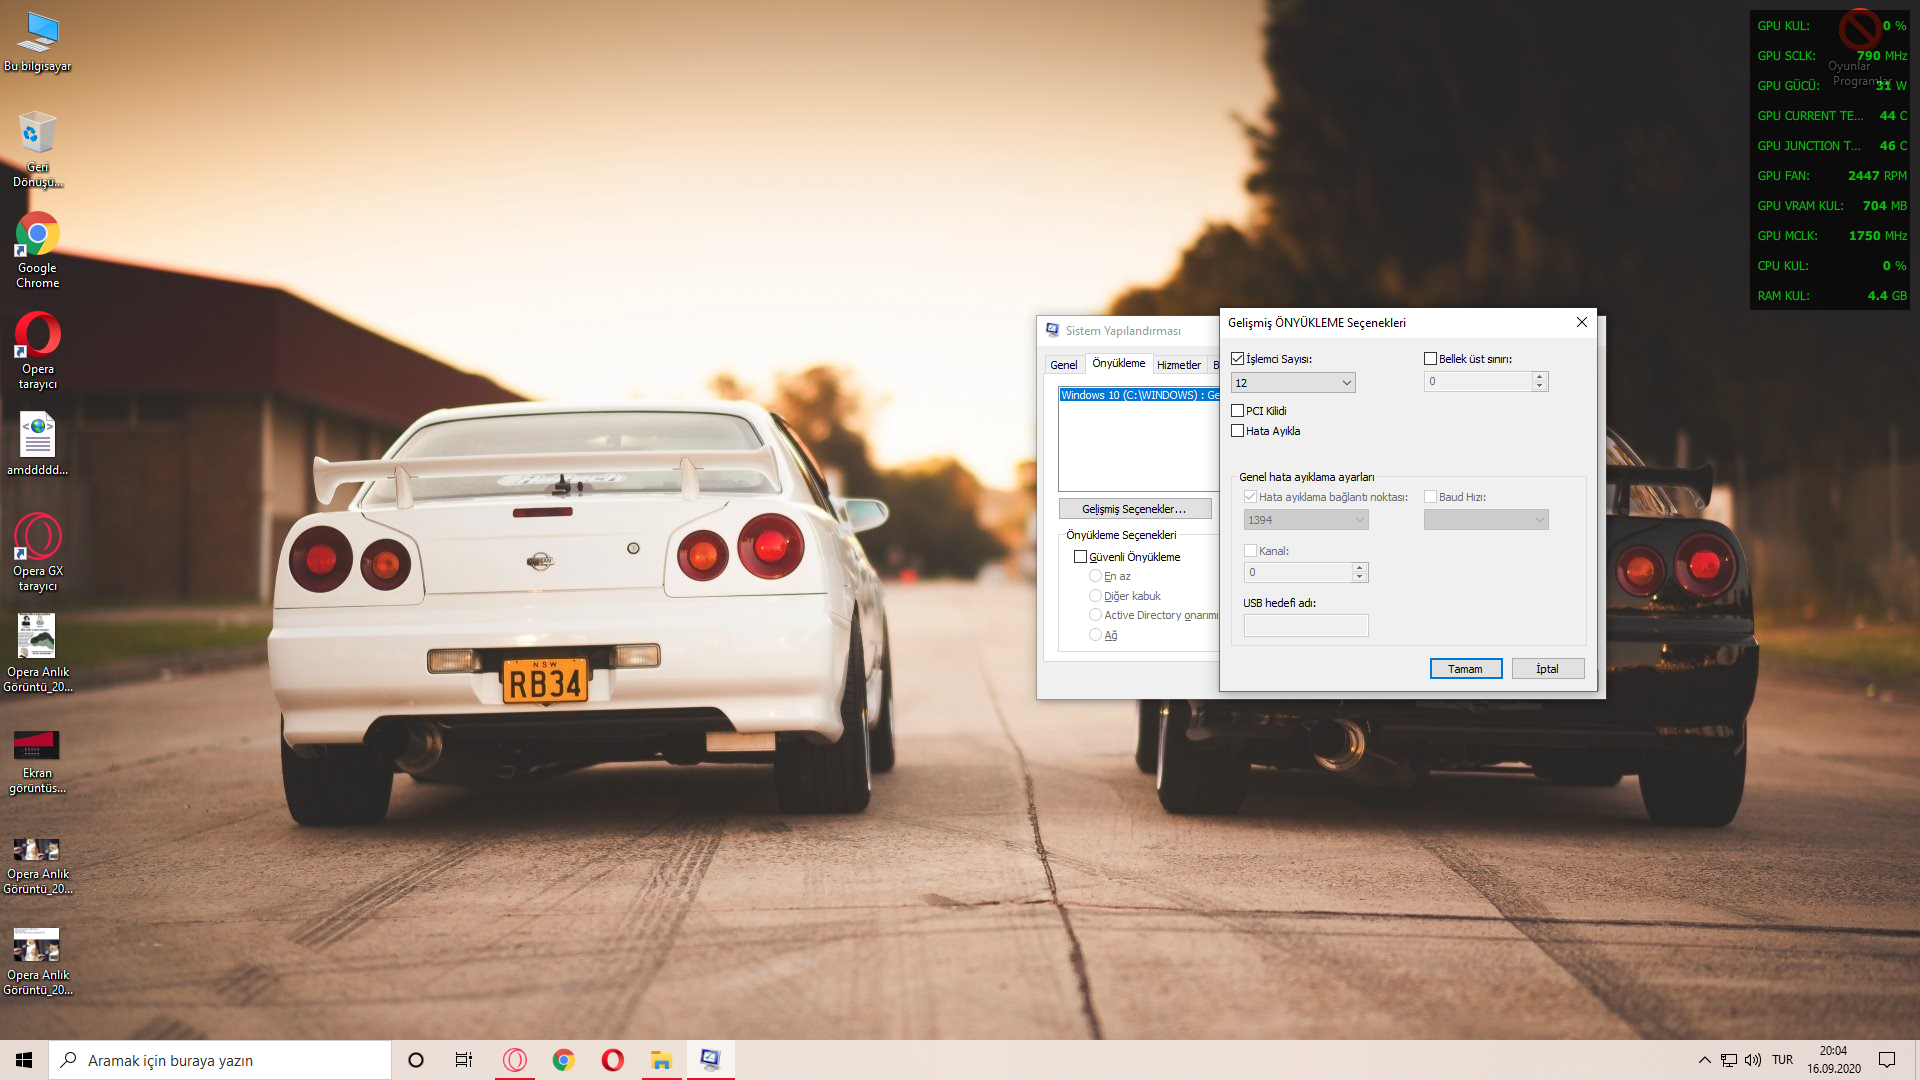
Task: Open the notification center icon
Action: 1887,1060
